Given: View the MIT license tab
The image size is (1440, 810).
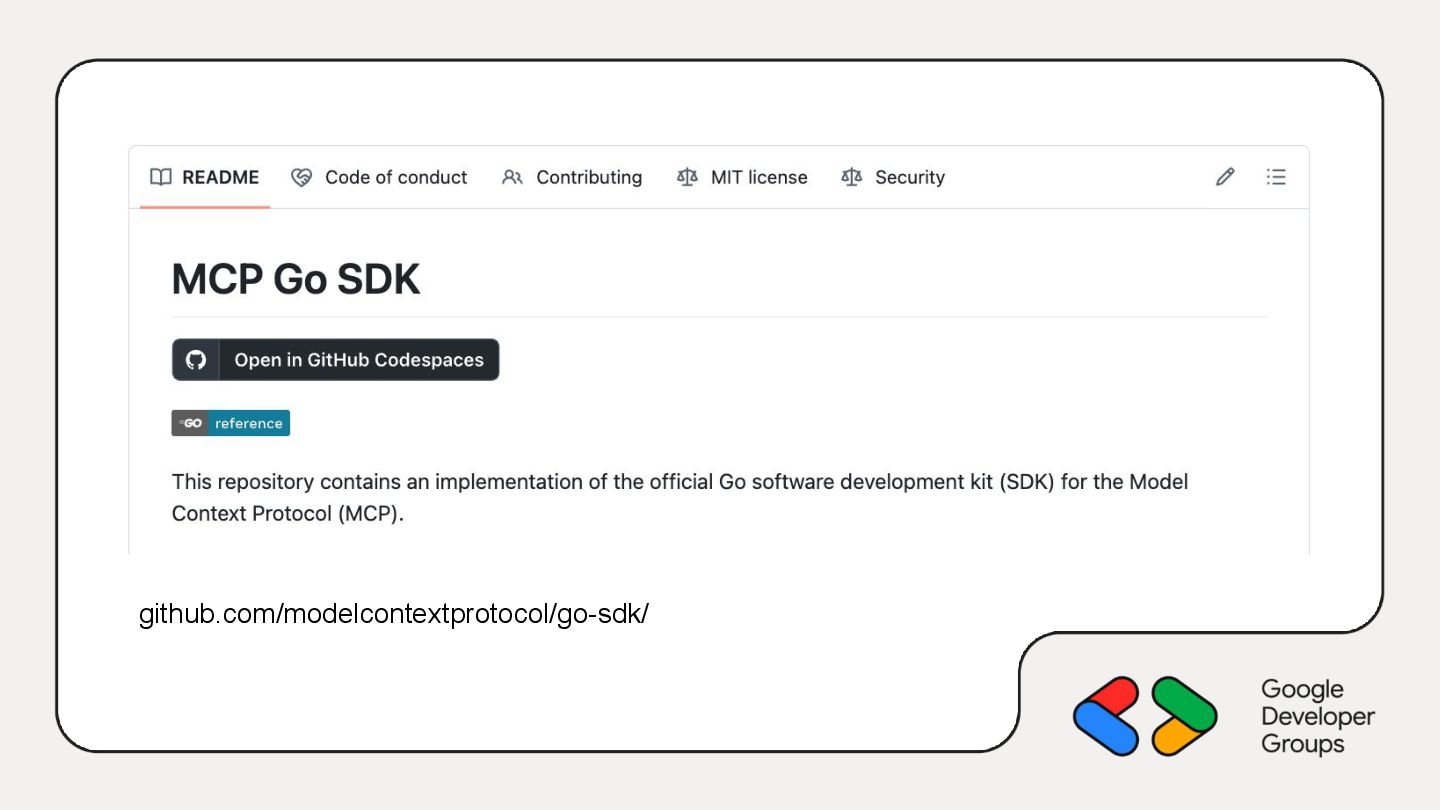Looking at the screenshot, I should click(x=742, y=177).
